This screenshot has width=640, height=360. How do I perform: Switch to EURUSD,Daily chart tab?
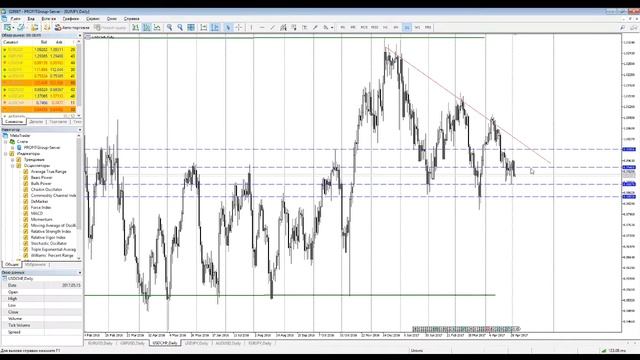click(100, 343)
